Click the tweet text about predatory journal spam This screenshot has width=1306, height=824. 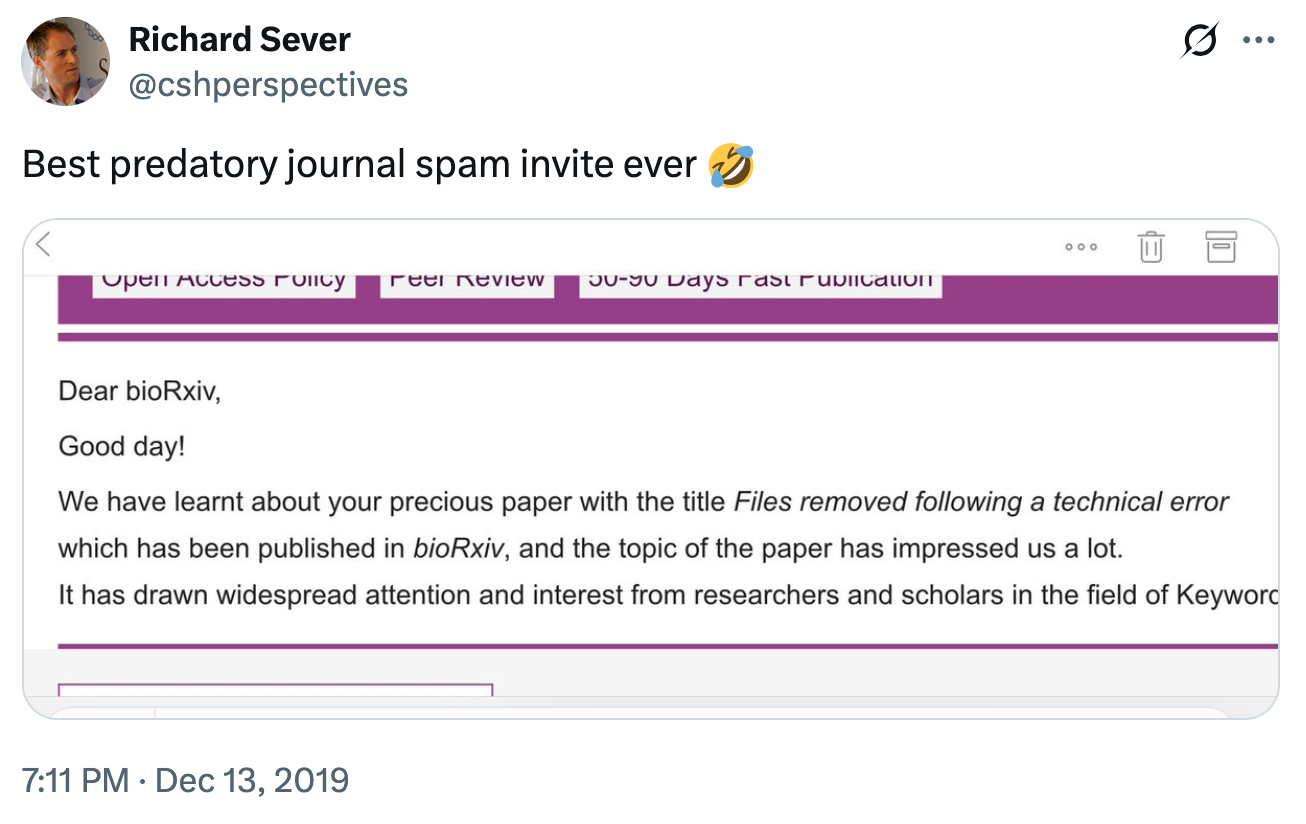tap(359, 165)
